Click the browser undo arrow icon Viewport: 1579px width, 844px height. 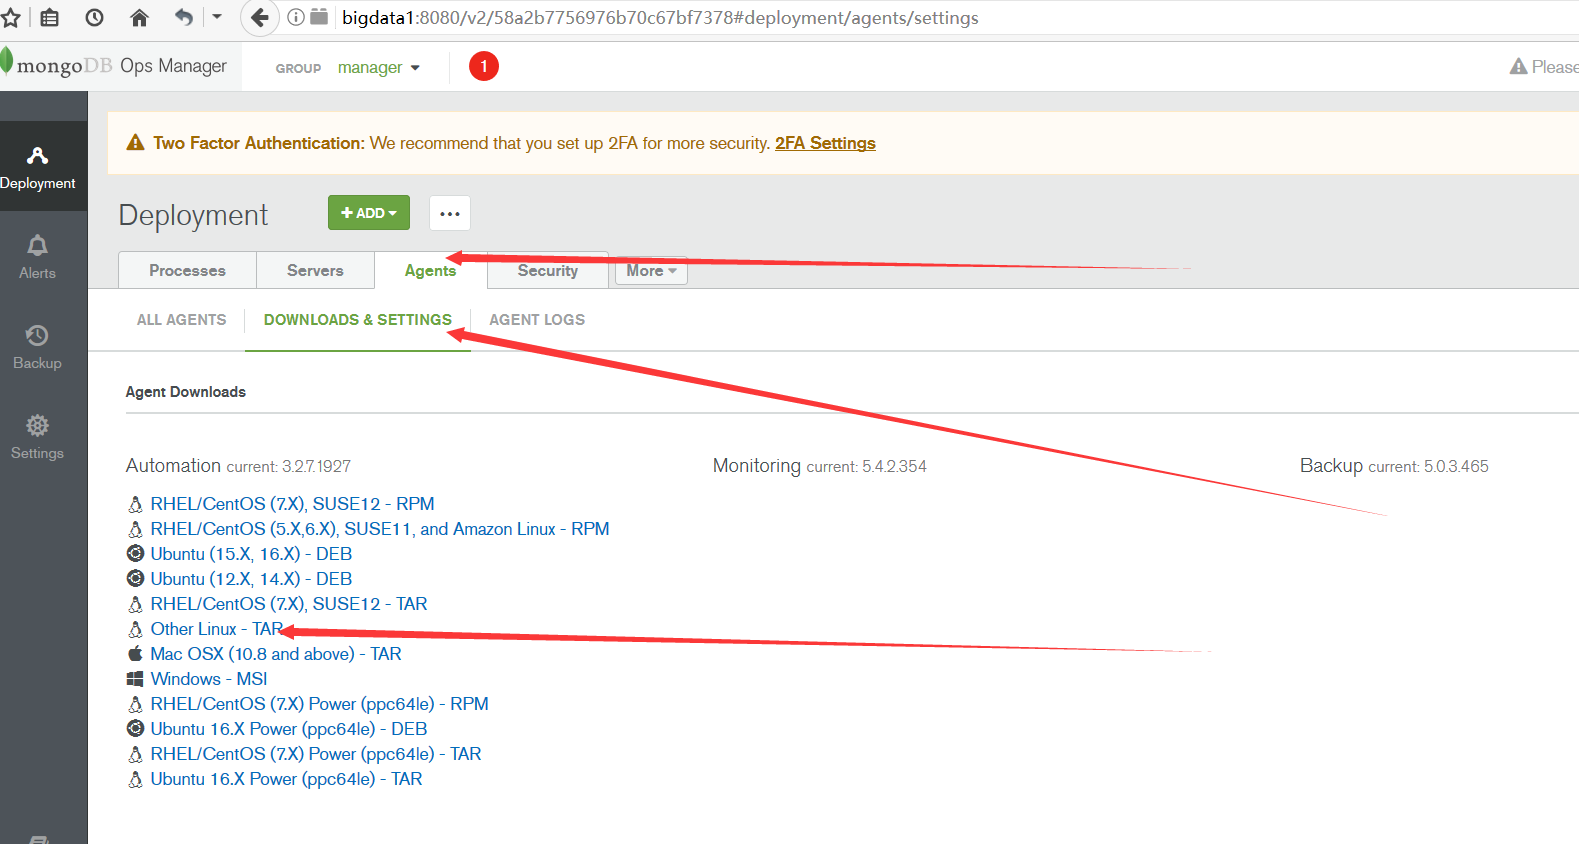coord(184,17)
